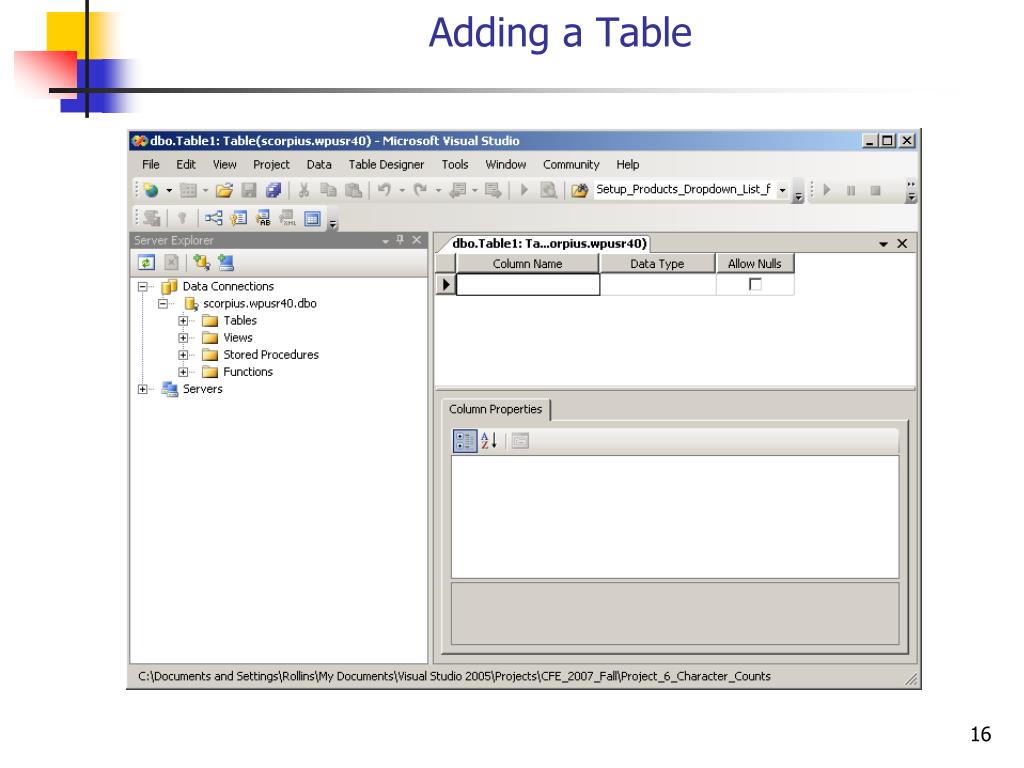Screen dimensions: 1024x768
Task: Open the File menu
Action: [151, 165]
